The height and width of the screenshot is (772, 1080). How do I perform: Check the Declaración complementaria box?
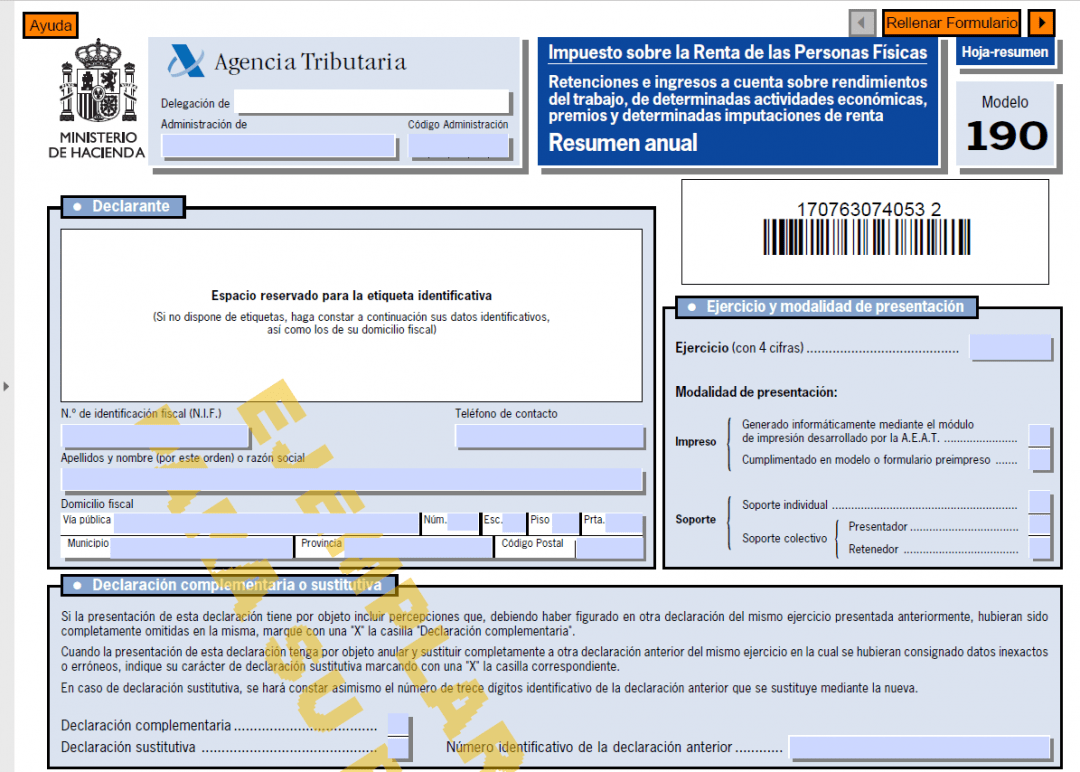(x=398, y=726)
